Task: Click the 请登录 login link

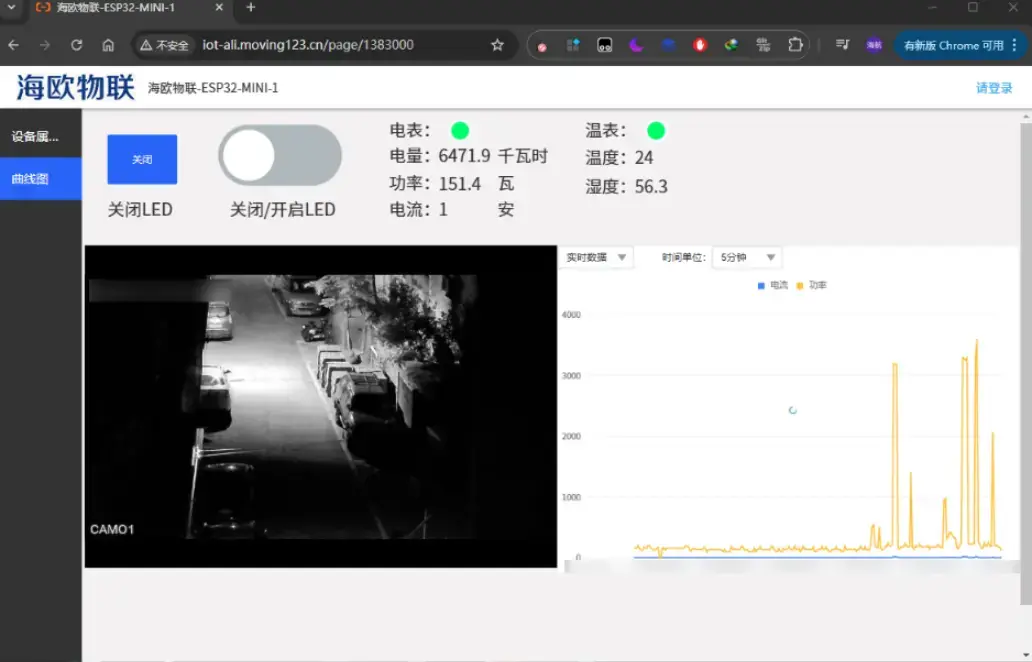Action: pyautogui.click(x=993, y=88)
